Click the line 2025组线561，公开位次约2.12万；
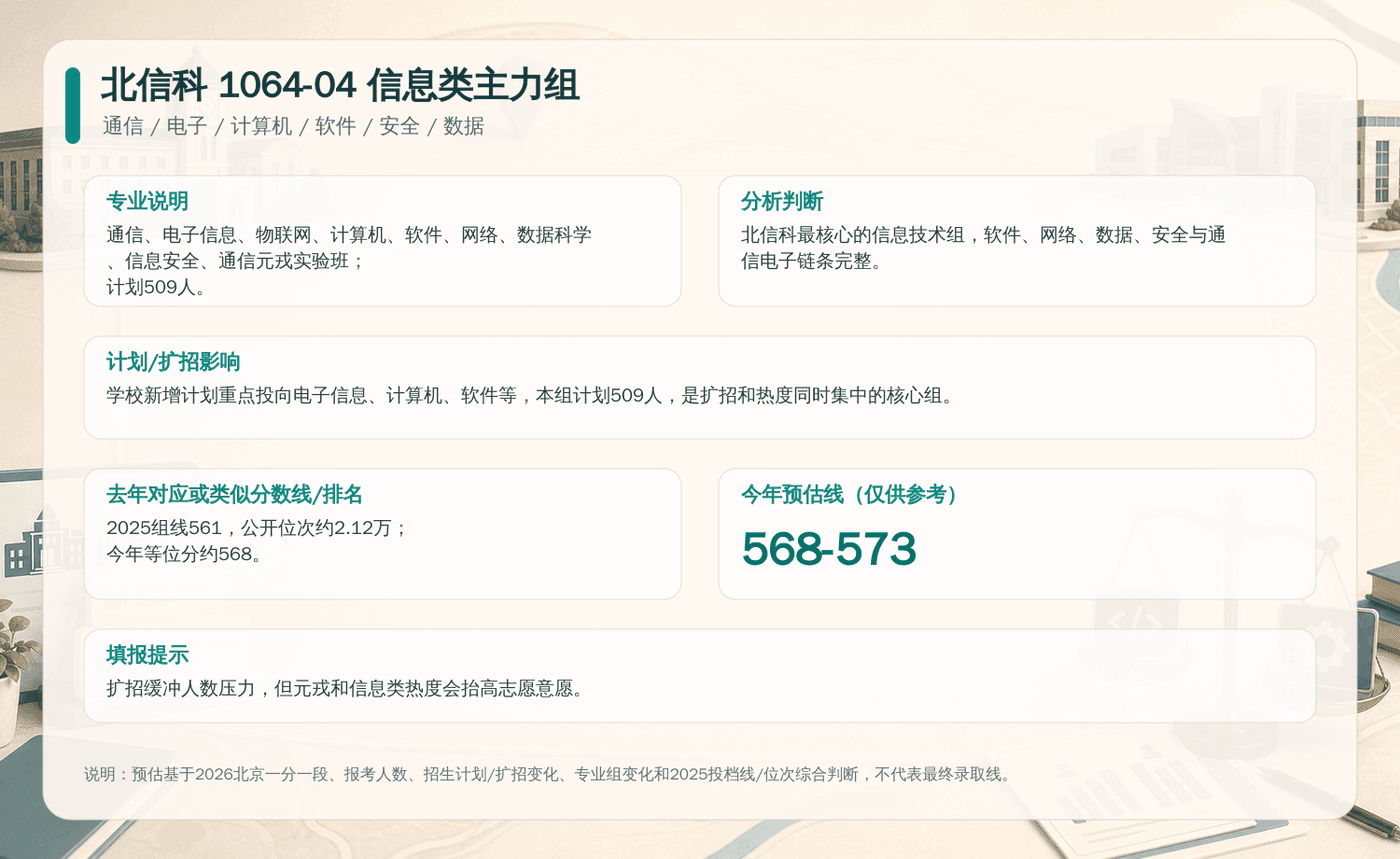 tap(257, 528)
